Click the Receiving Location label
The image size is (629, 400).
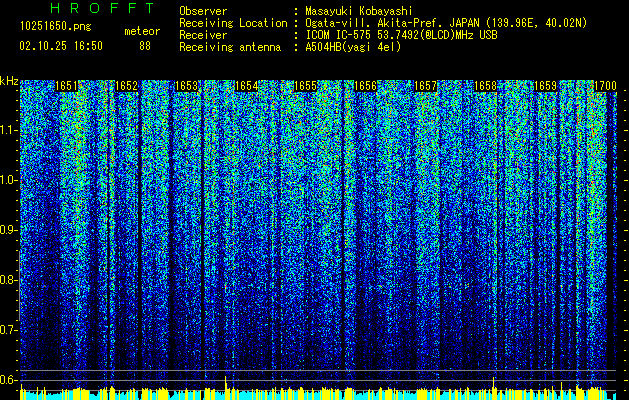(233, 23)
